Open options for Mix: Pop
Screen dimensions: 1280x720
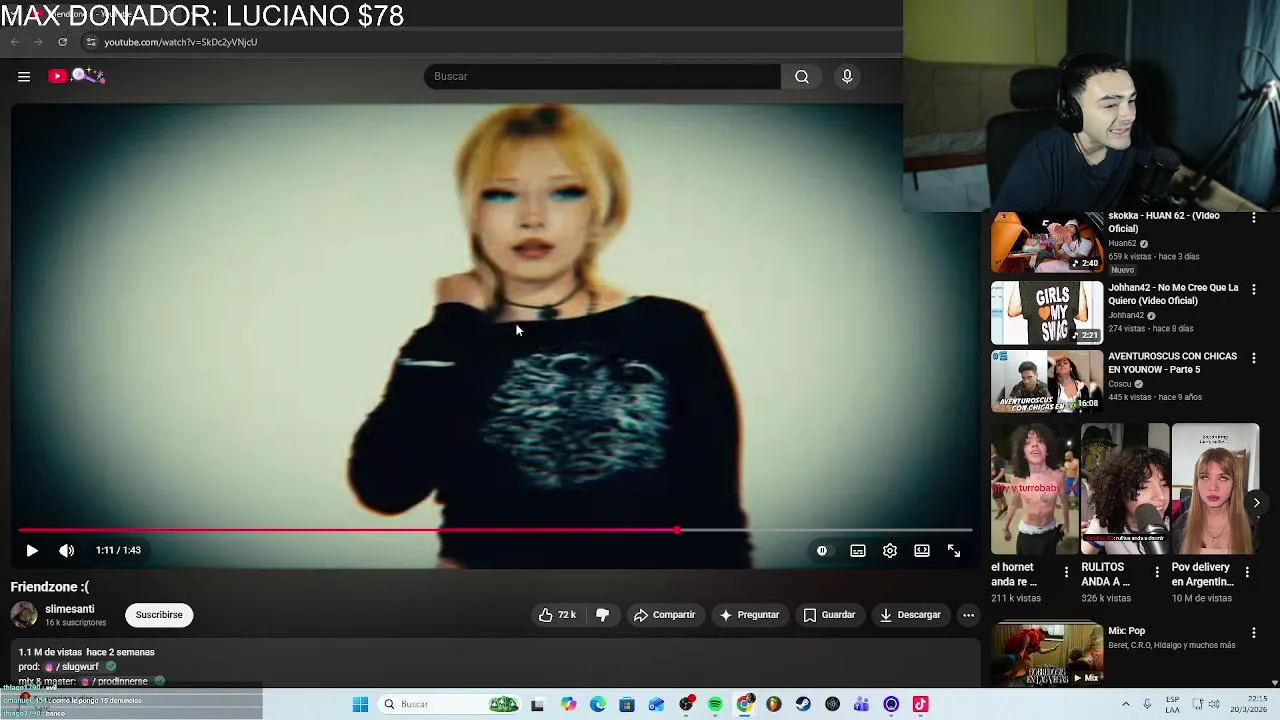click(x=1254, y=632)
